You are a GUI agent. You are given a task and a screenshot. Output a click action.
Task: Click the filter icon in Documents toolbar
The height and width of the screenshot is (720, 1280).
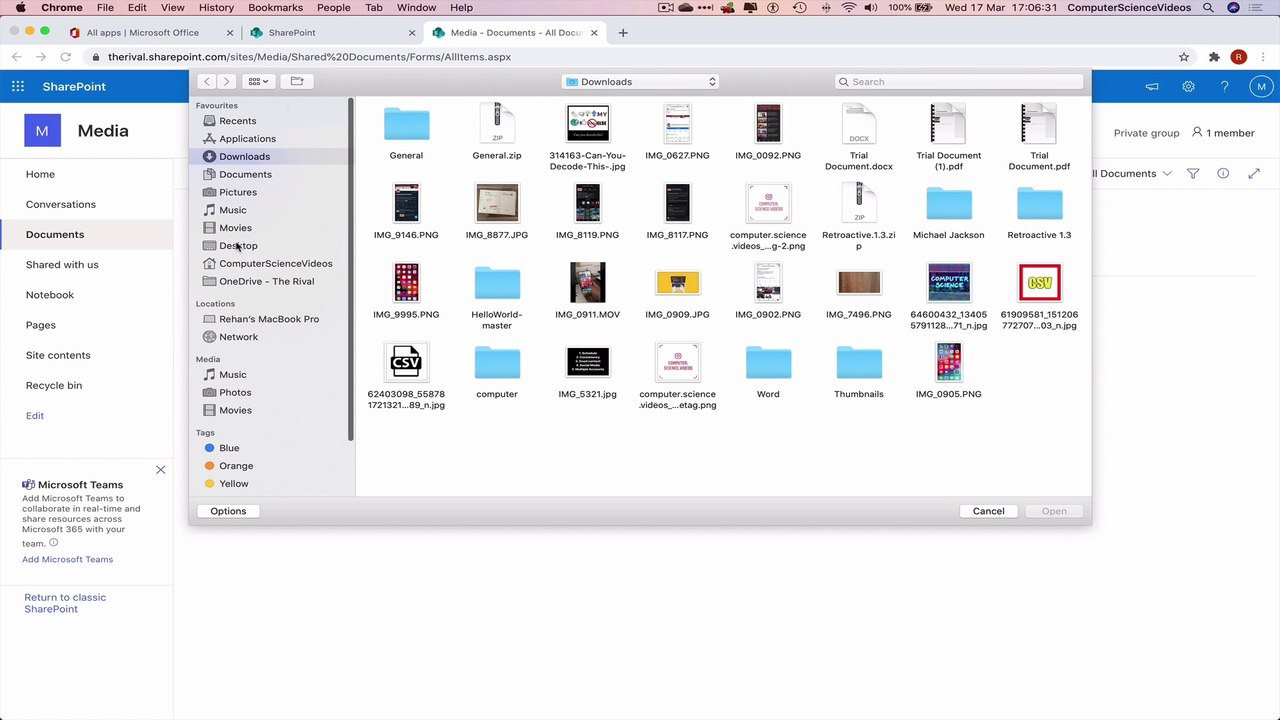(x=1193, y=174)
